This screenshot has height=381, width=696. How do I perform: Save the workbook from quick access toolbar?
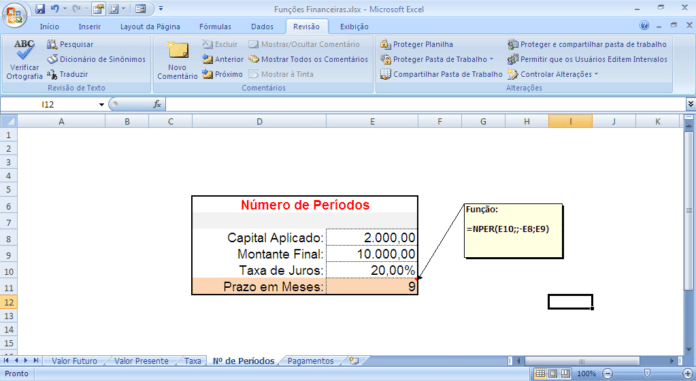(x=40, y=9)
